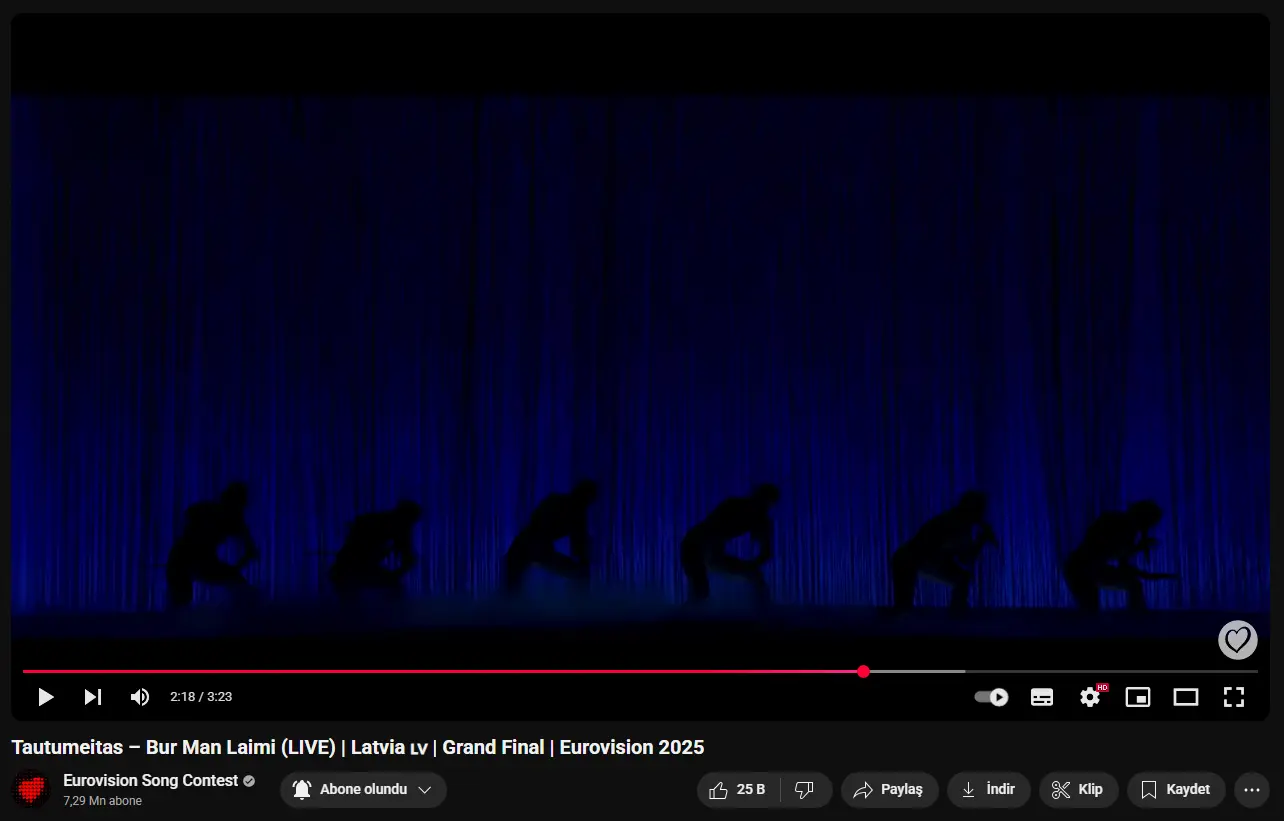The width and height of the screenshot is (1284, 821).
Task: Switch to theater mode
Action: (x=1186, y=697)
